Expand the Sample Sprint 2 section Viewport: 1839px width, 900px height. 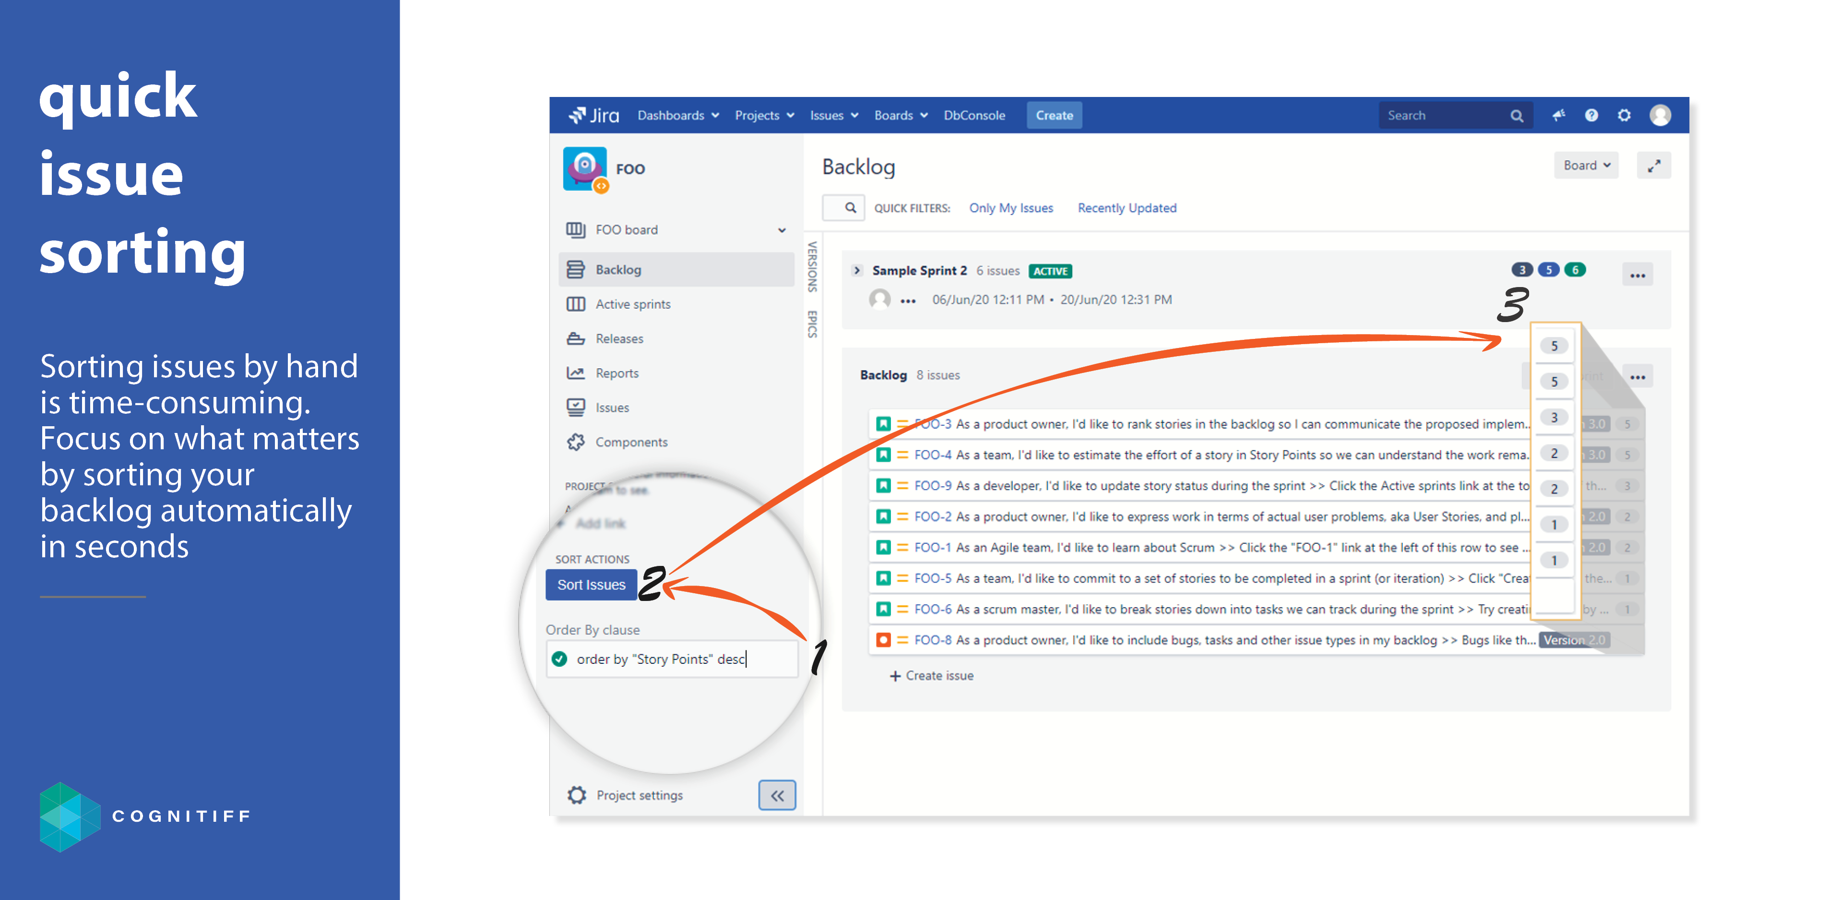(857, 271)
